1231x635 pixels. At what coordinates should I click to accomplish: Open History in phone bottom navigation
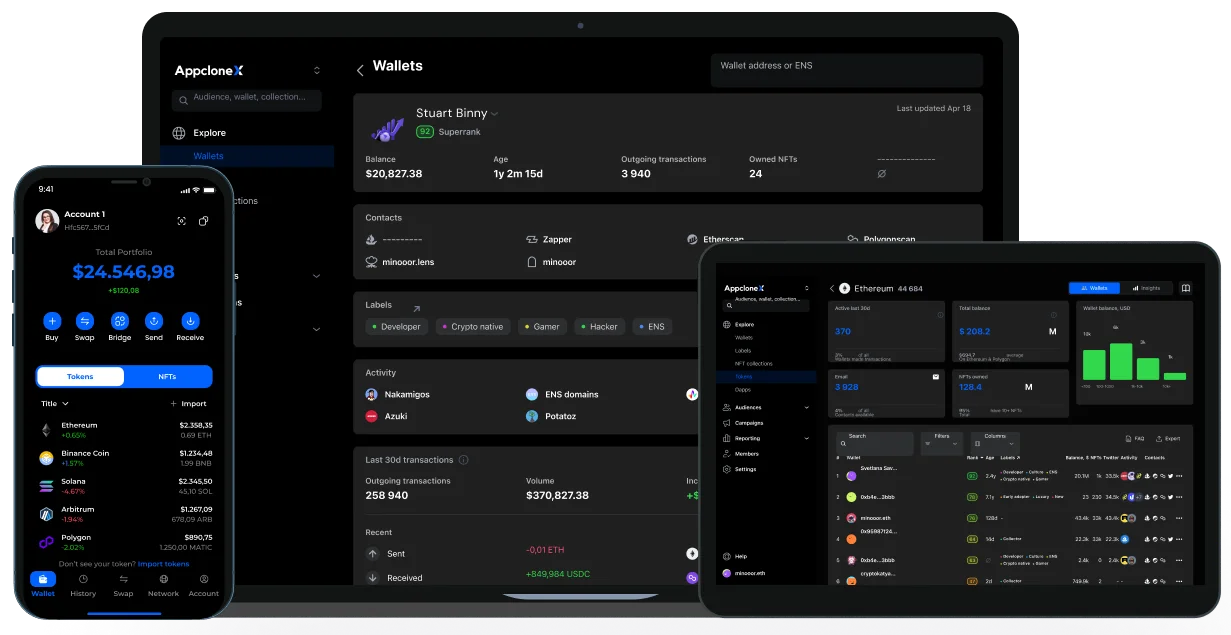(x=83, y=584)
